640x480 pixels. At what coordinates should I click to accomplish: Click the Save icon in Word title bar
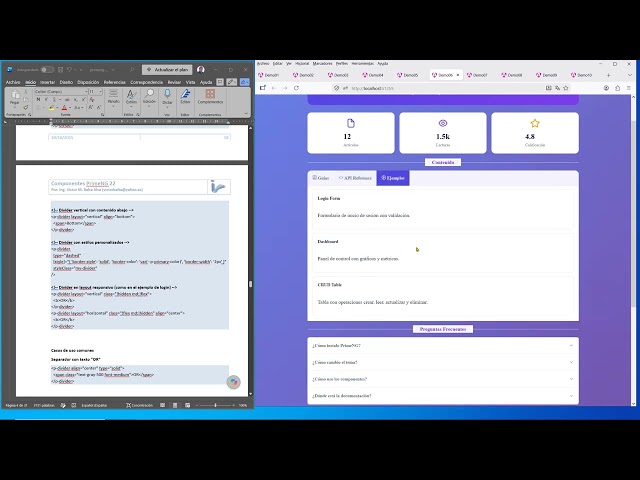[60, 70]
